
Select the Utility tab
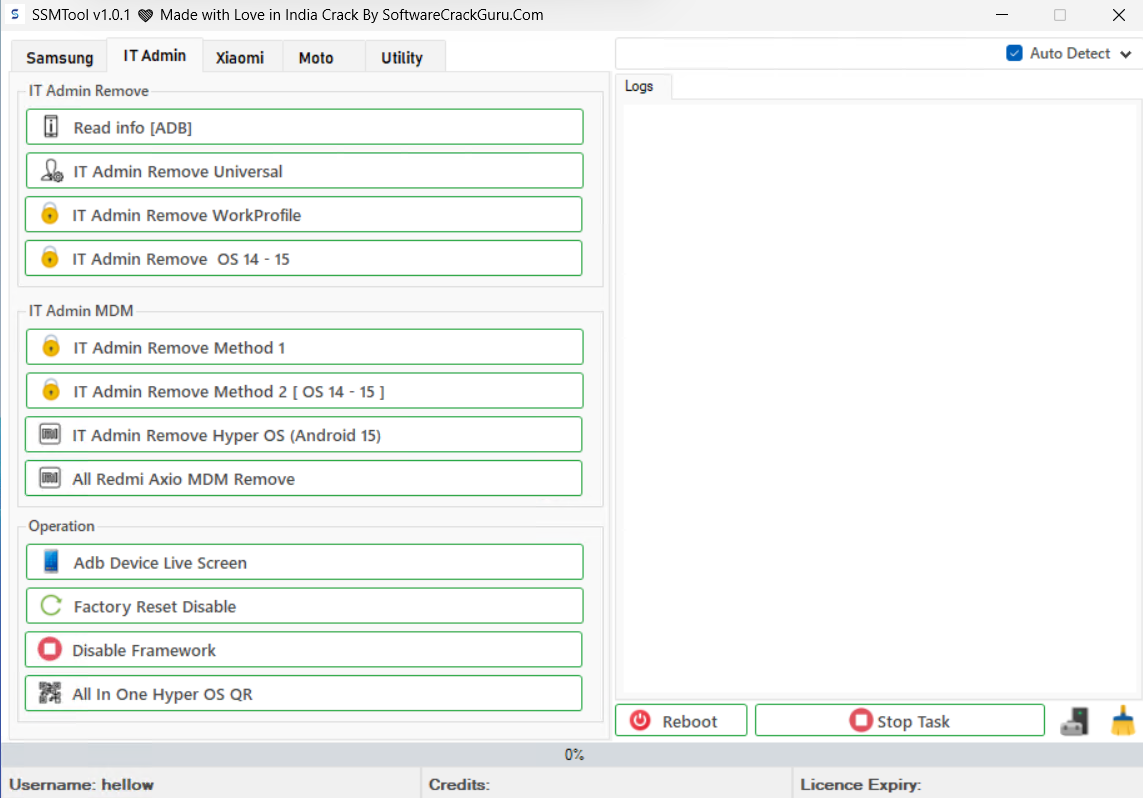coord(402,58)
